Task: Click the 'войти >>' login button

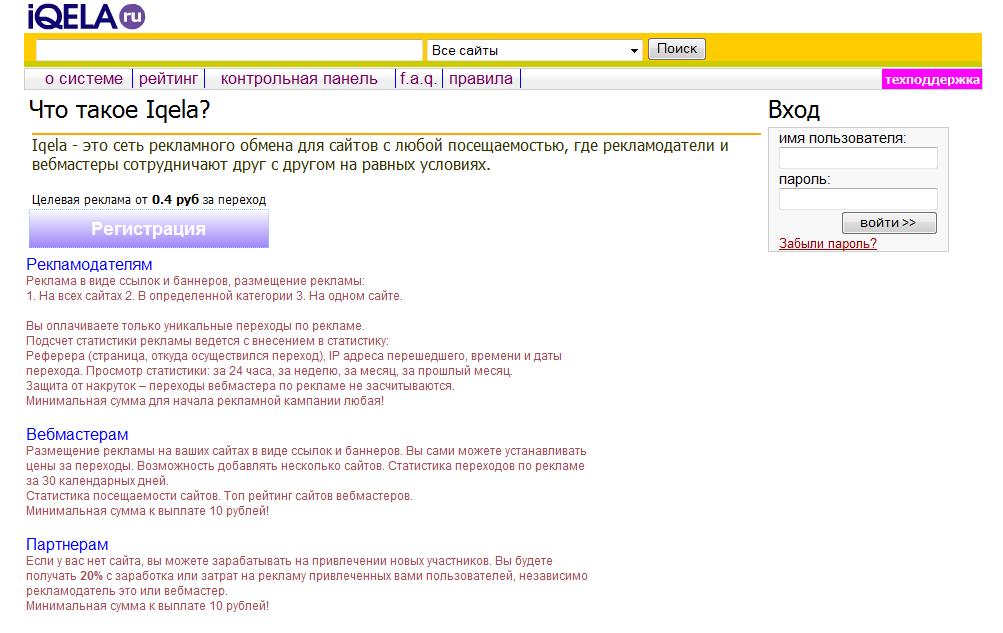Action: click(x=889, y=223)
